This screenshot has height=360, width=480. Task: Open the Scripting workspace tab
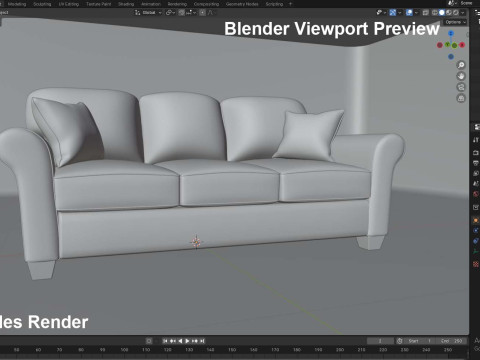274,4
